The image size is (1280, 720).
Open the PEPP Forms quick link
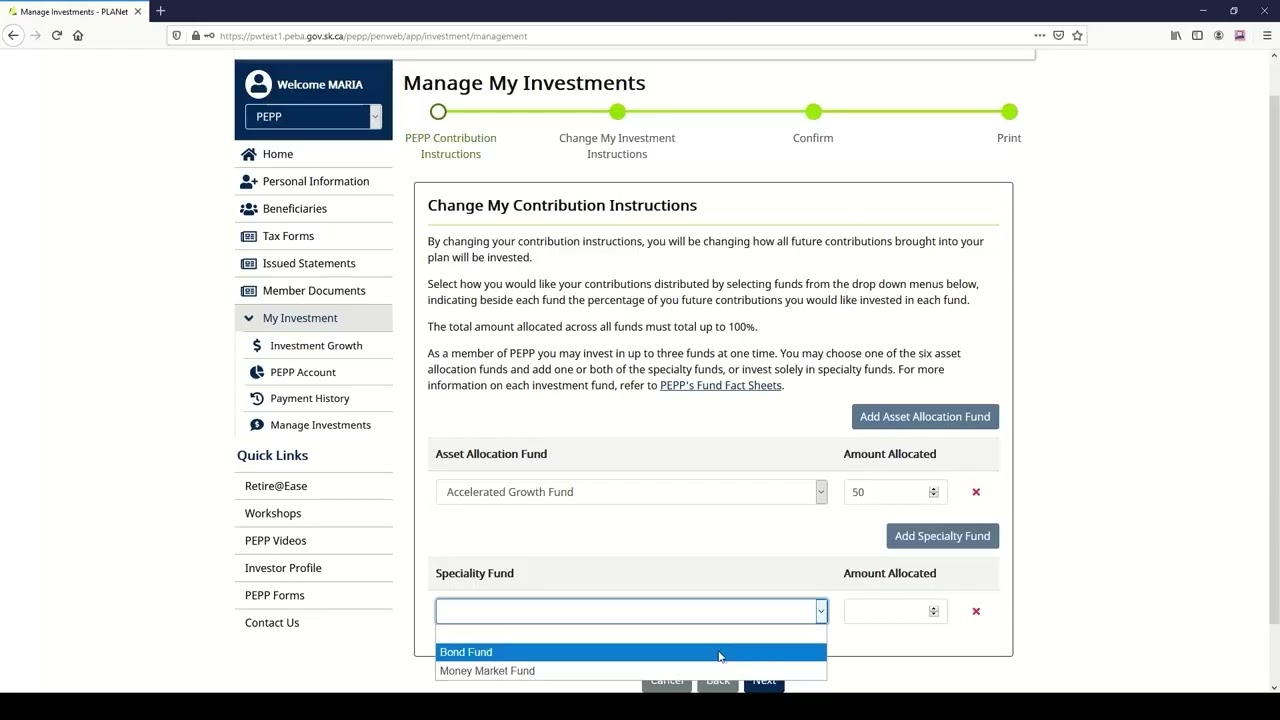pos(275,595)
